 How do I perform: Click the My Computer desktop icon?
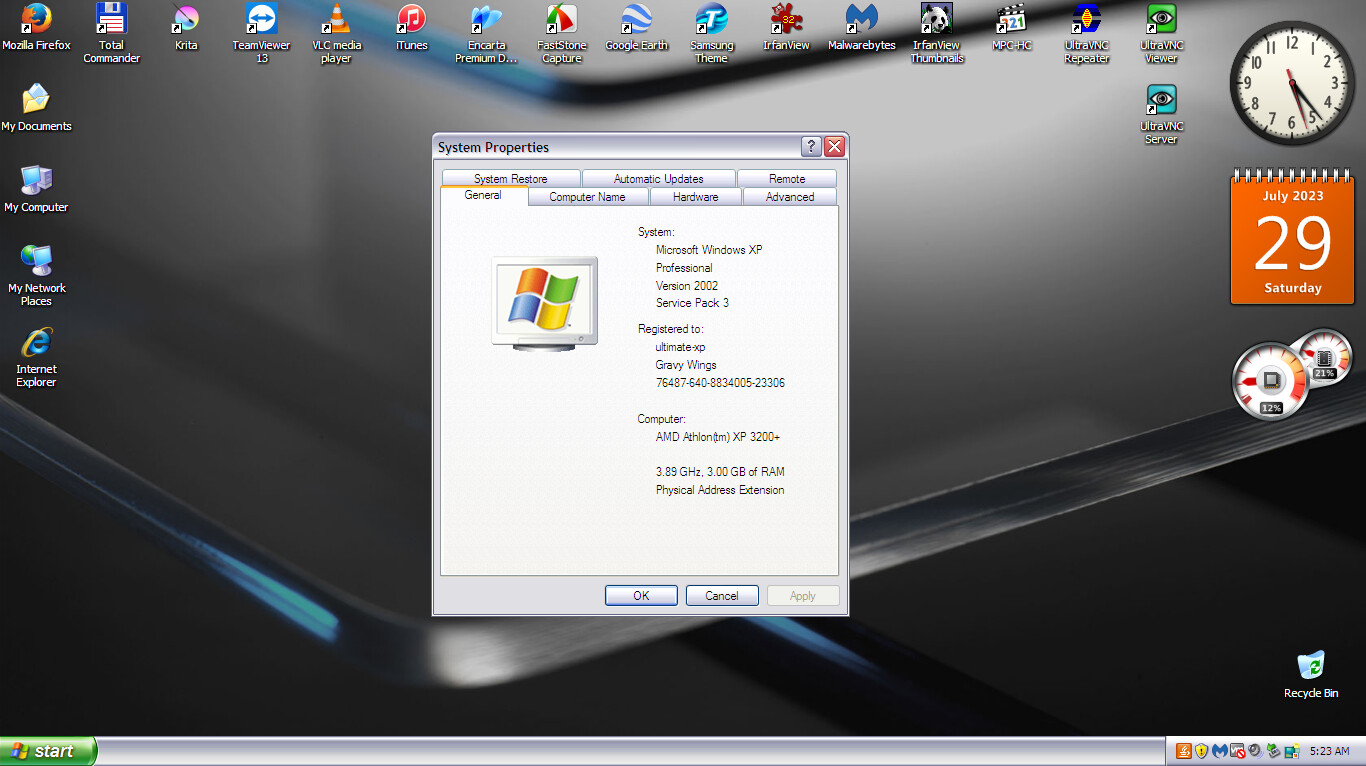pyautogui.click(x=36, y=182)
